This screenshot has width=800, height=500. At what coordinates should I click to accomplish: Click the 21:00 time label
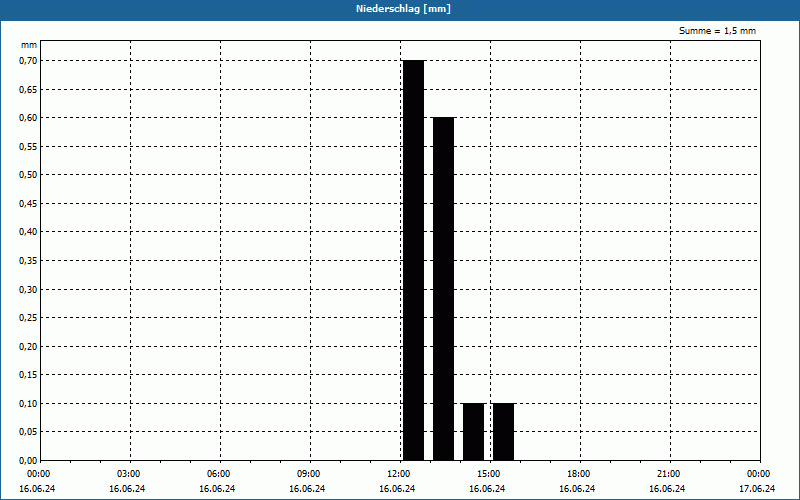pos(669,474)
